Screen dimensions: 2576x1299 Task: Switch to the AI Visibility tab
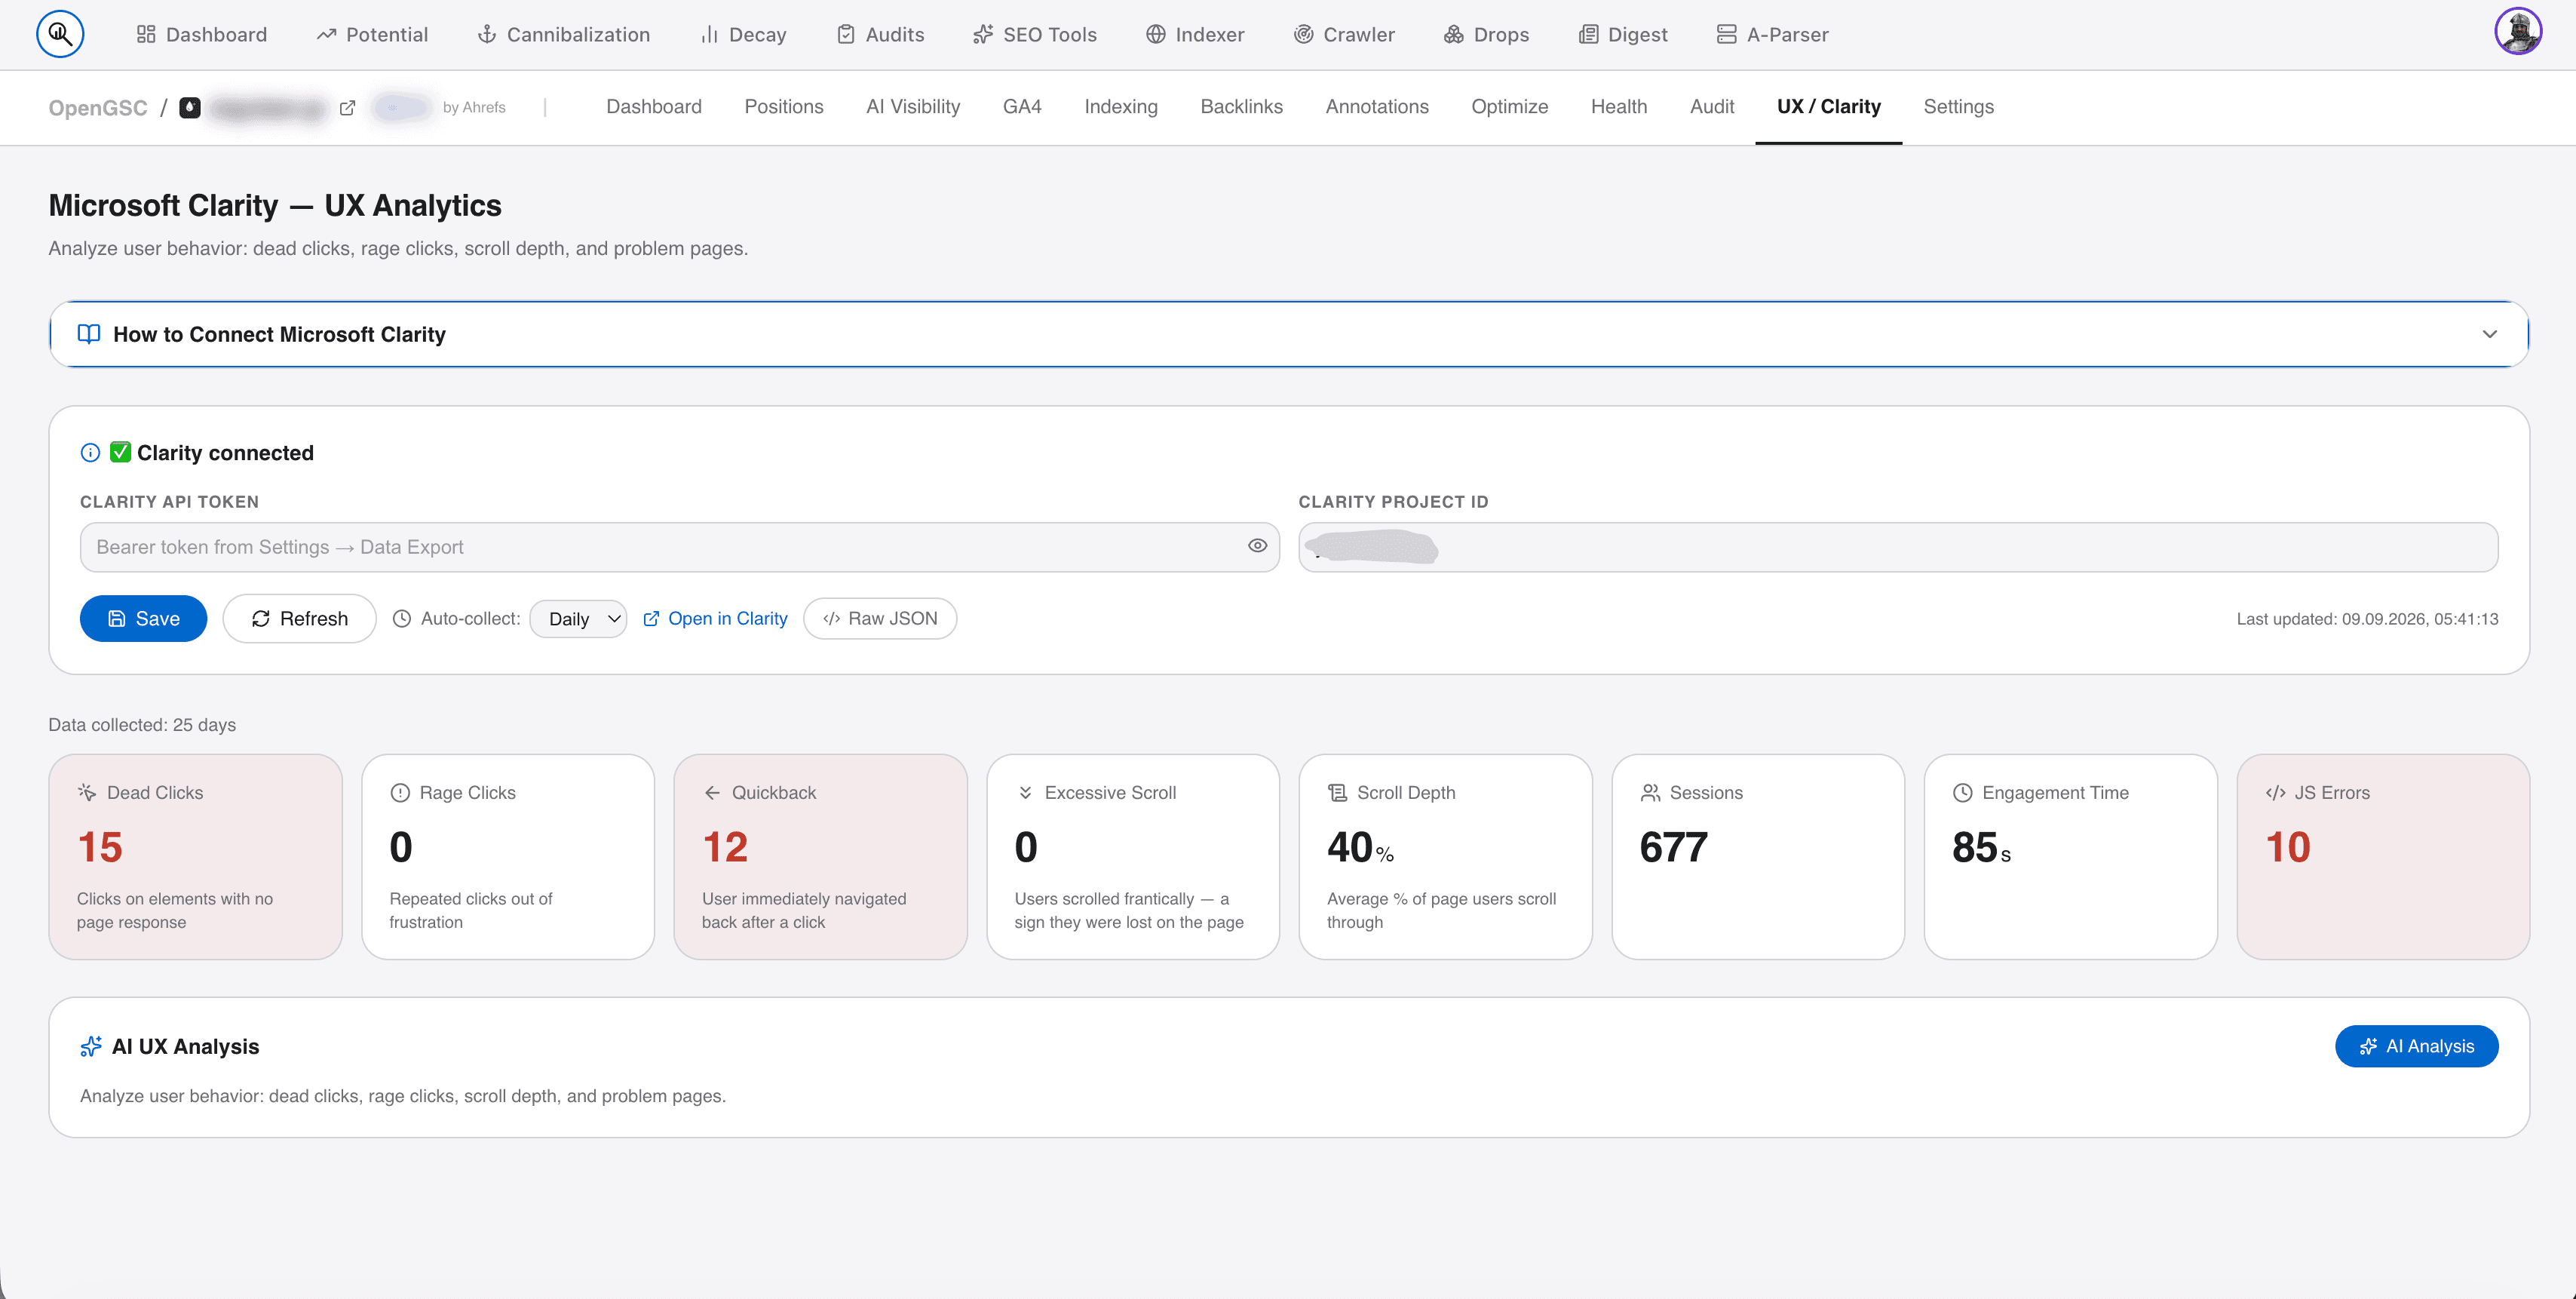[913, 107]
